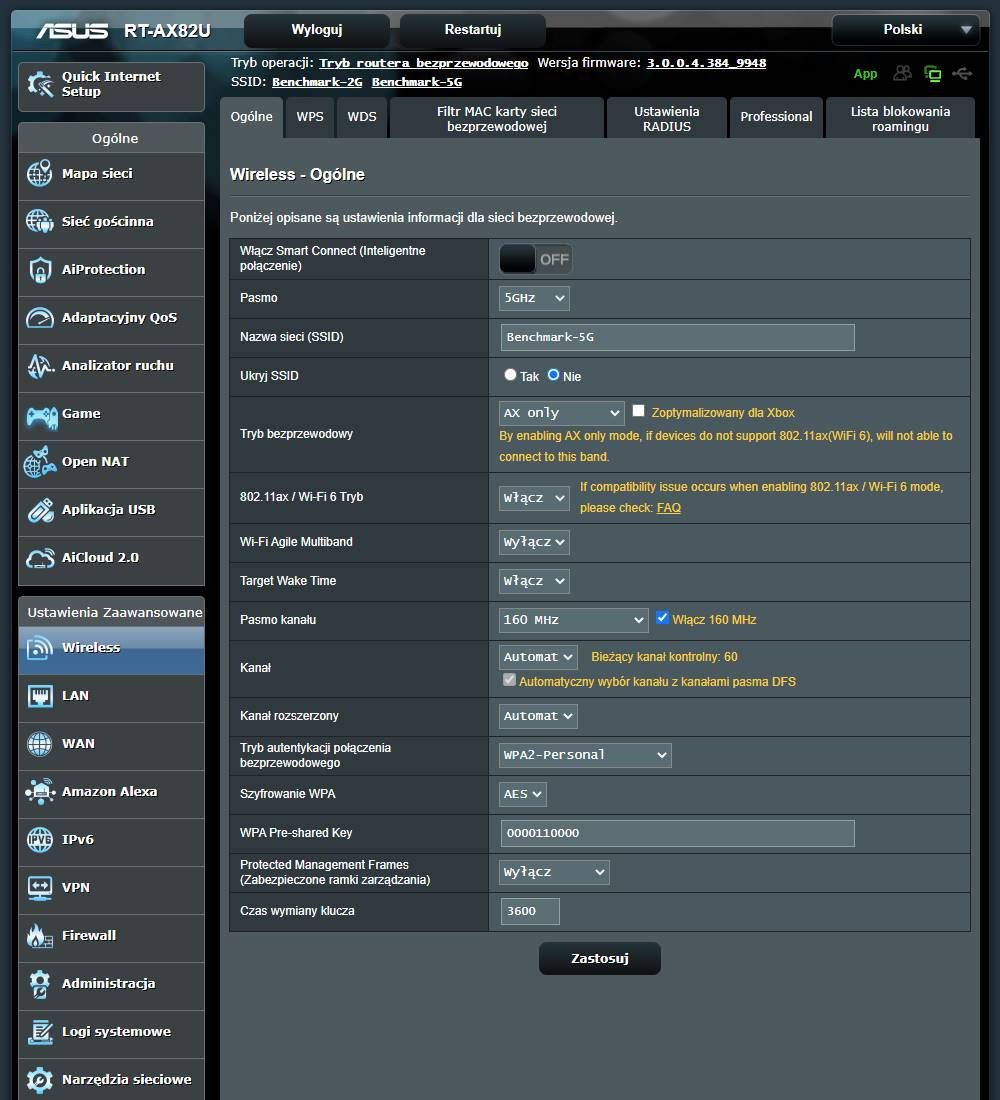
Task: Open the Szyfrowanie WPA AES dropdown
Action: pos(523,794)
